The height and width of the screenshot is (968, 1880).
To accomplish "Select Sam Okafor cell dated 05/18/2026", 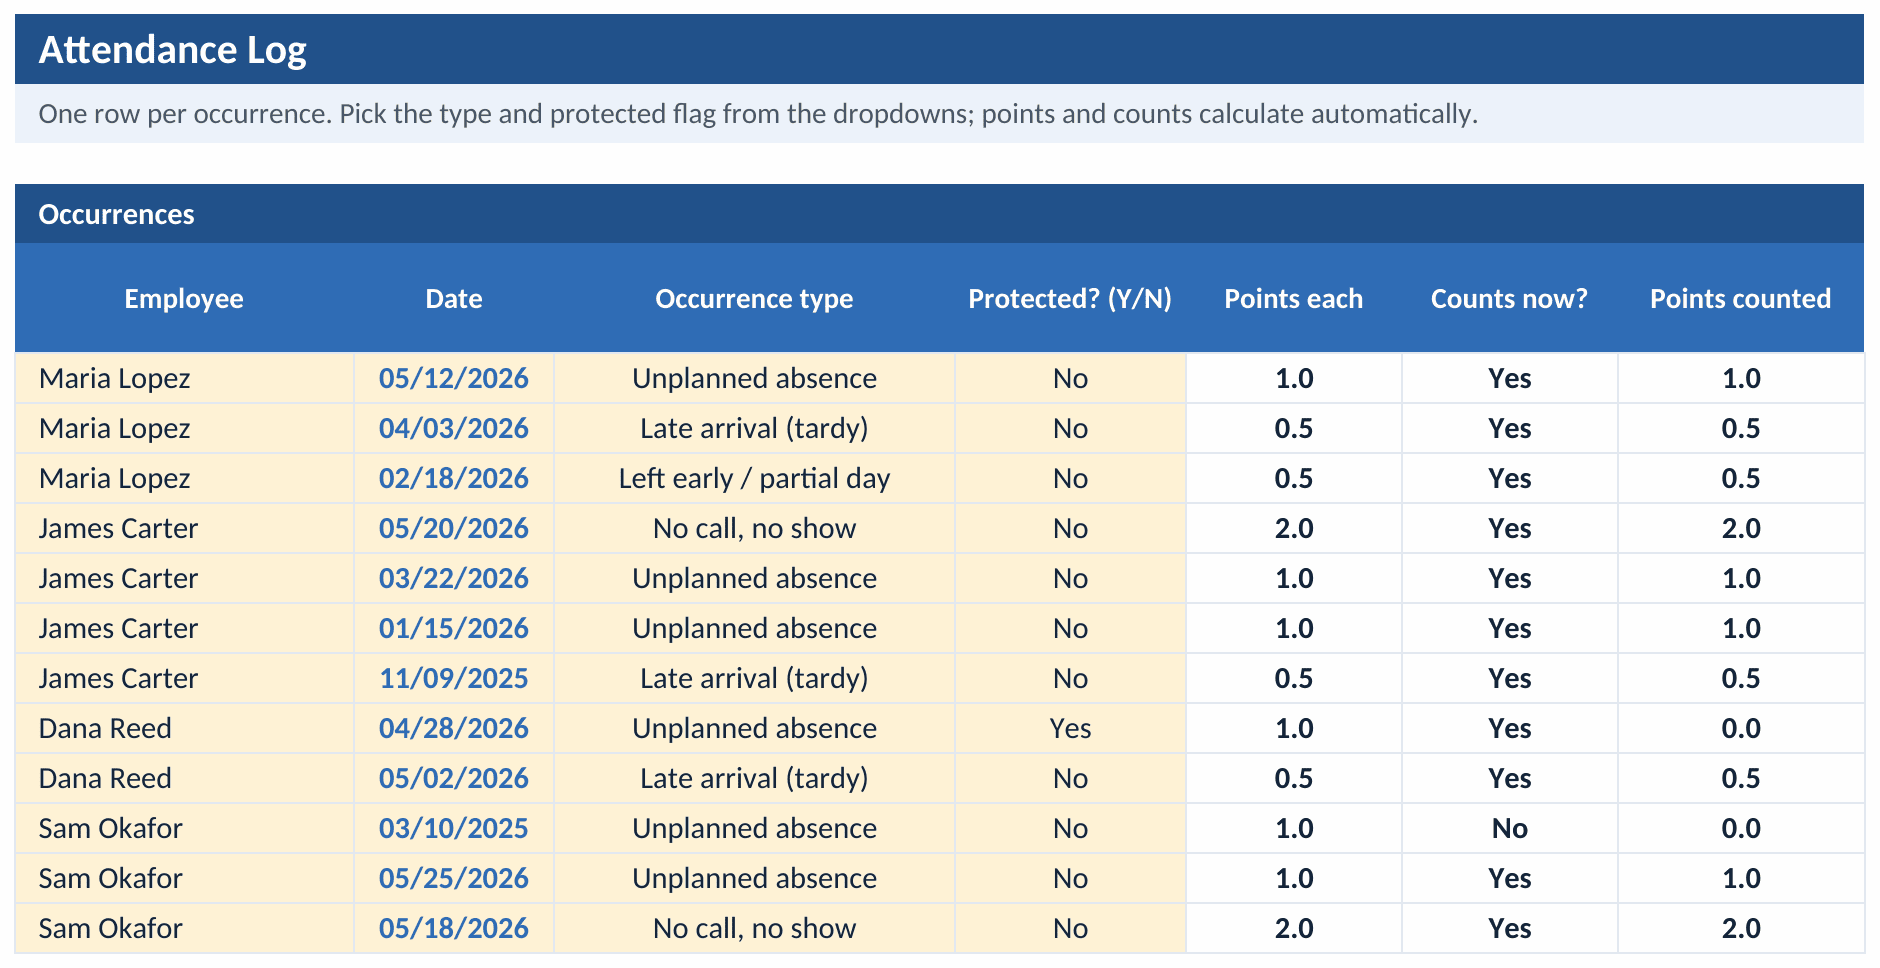I will (185, 928).
